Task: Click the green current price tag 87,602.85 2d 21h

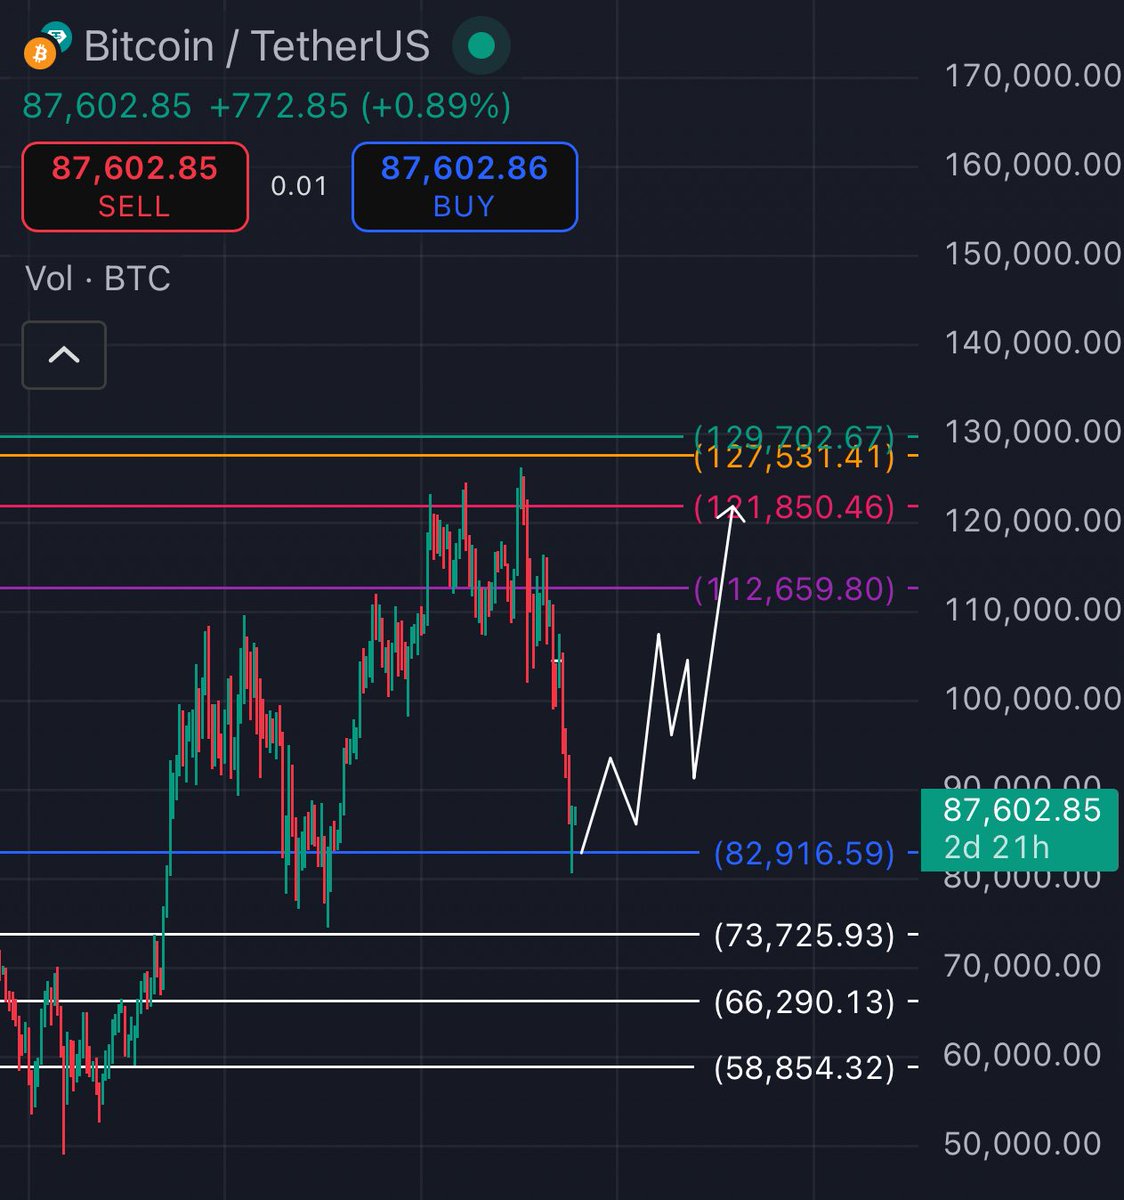Action: pos(1019,829)
